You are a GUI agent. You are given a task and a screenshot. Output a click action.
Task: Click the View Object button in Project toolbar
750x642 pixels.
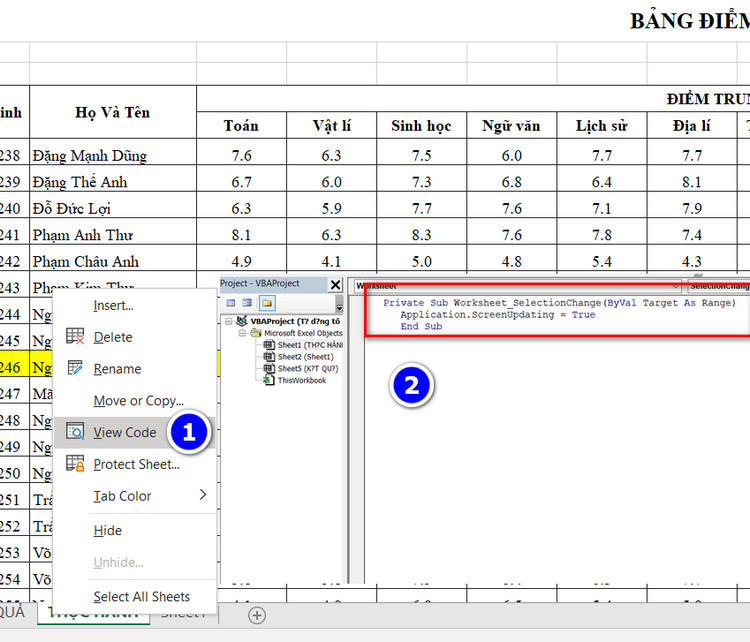[245, 303]
